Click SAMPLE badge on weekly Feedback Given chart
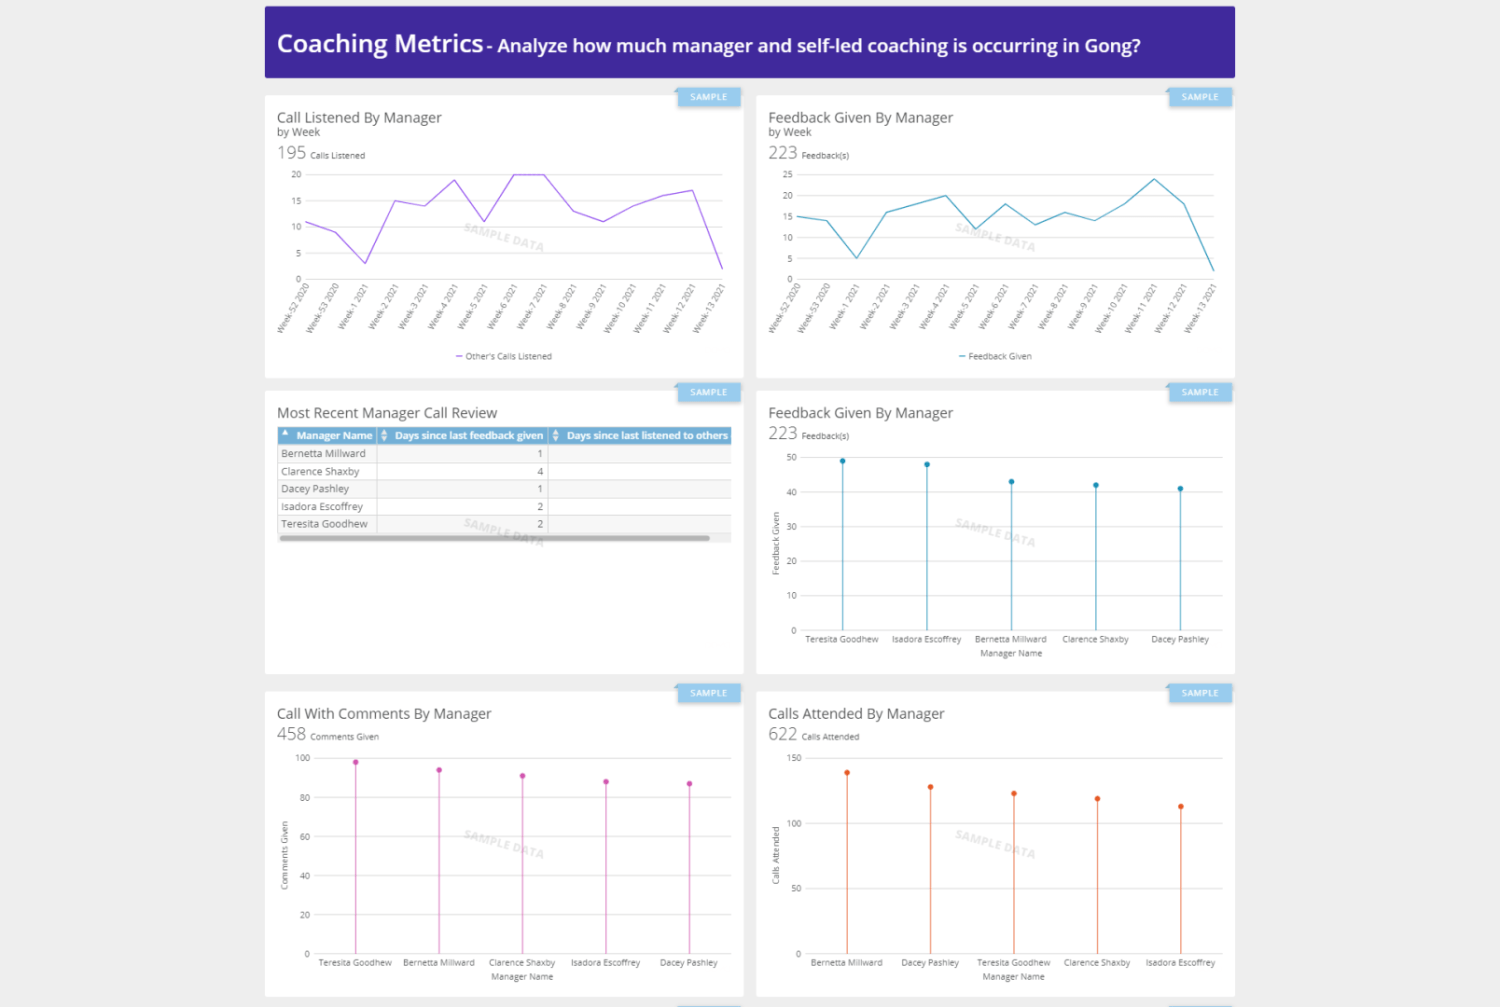Screen dimensions: 1500x1007 pos(1199,97)
